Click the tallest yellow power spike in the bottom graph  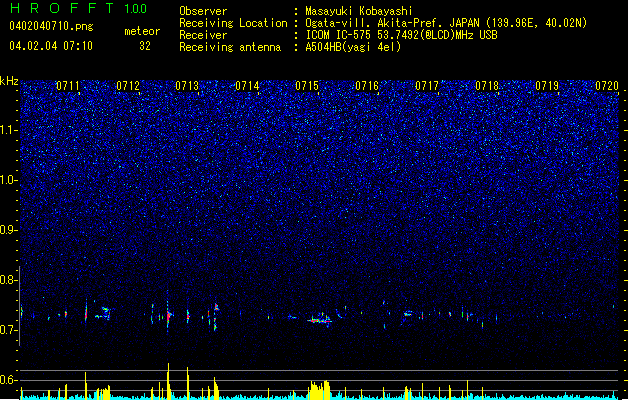coord(168,380)
